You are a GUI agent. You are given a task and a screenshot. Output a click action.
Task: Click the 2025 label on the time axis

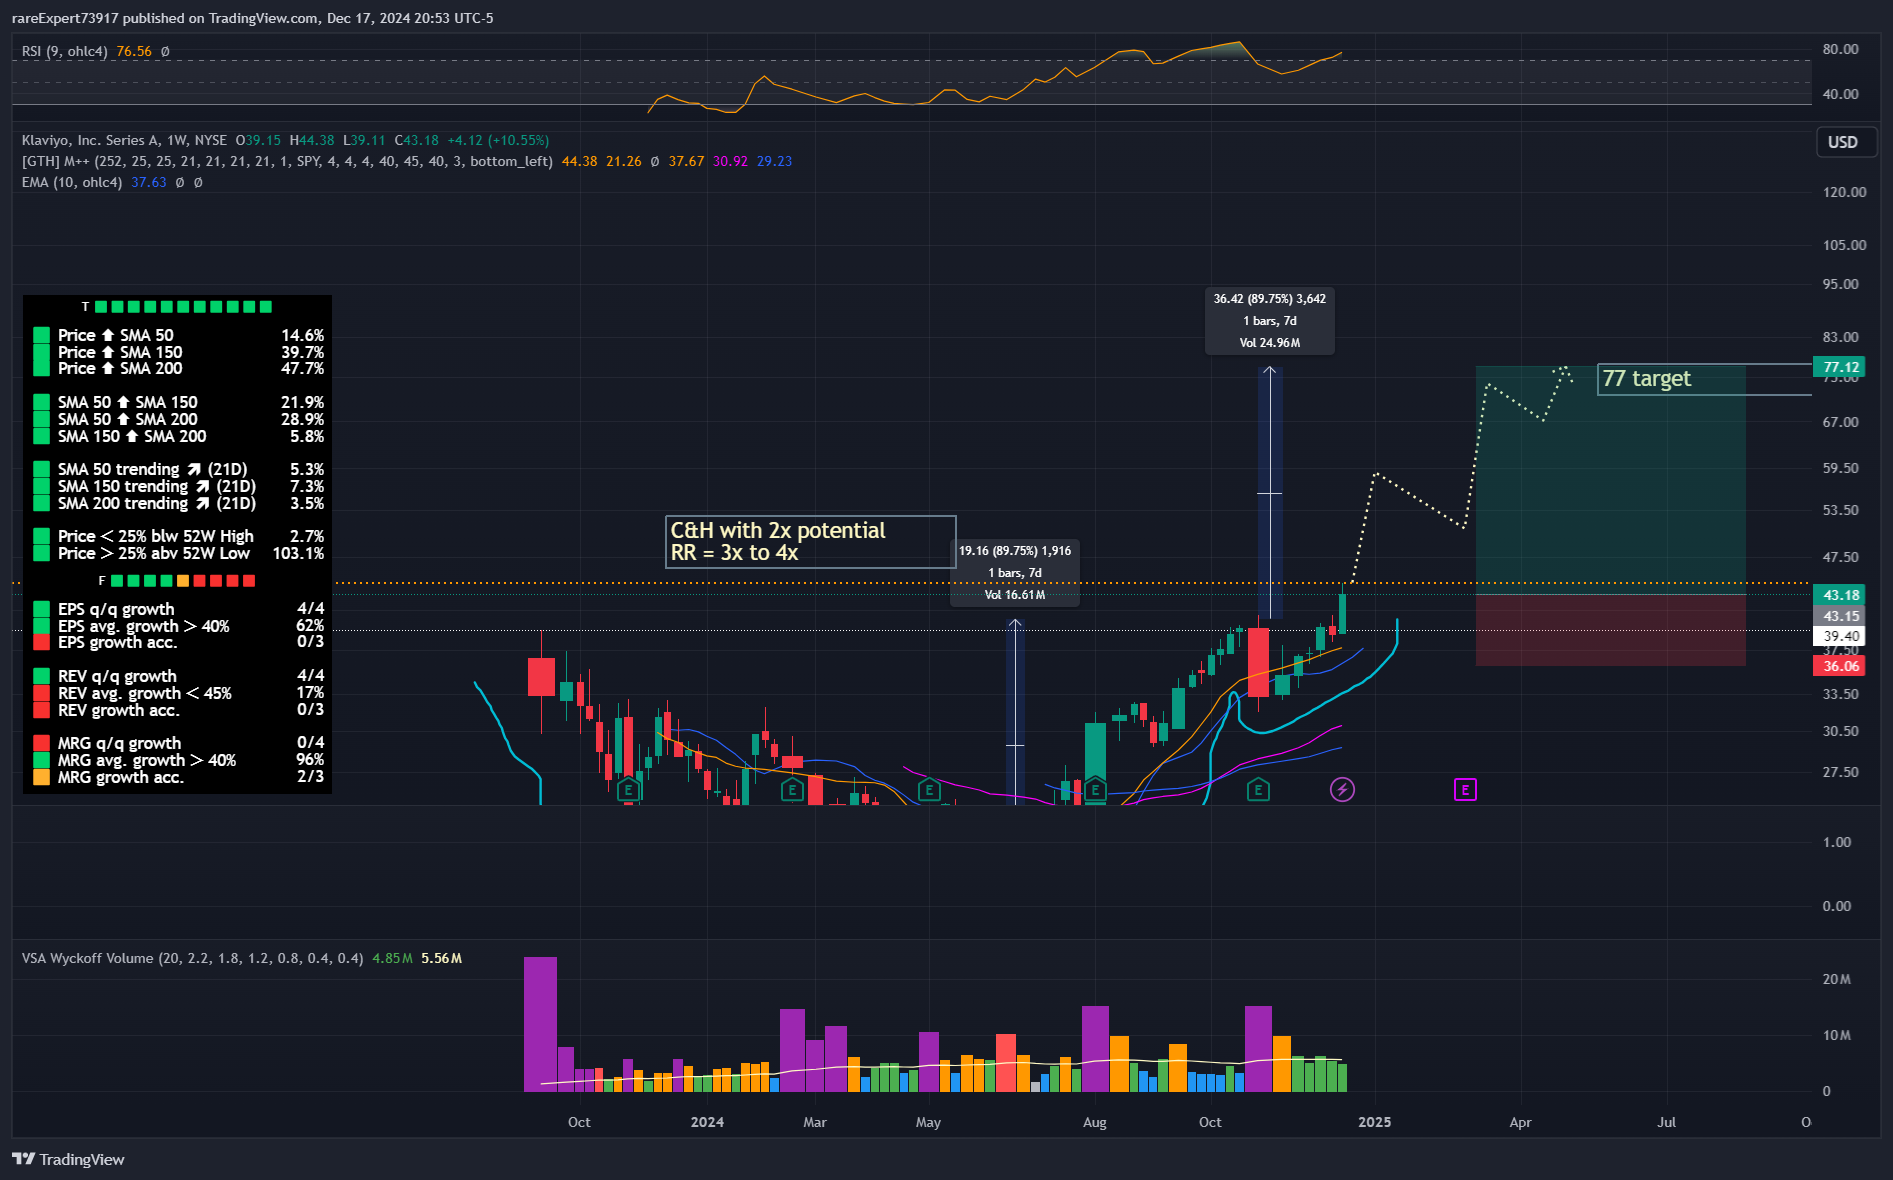tap(1374, 1122)
